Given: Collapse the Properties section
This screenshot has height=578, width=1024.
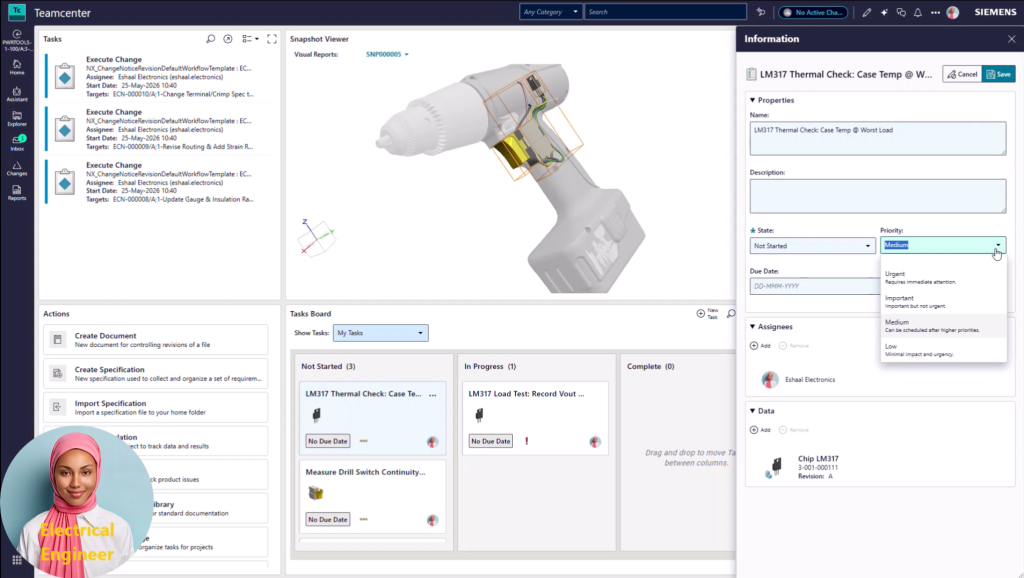Looking at the screenshot, I should (x=752, y=100).
